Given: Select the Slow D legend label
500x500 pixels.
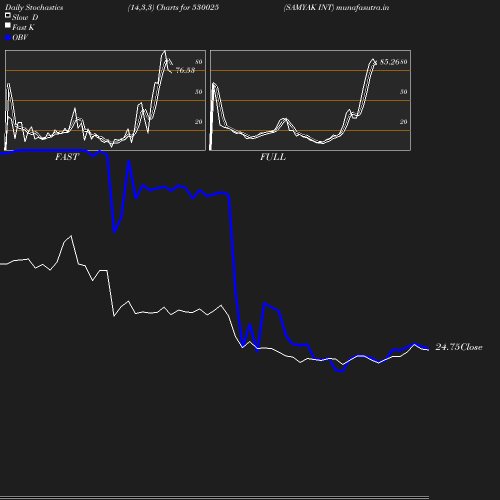Looking at the screenshot, I should (25, 17).
